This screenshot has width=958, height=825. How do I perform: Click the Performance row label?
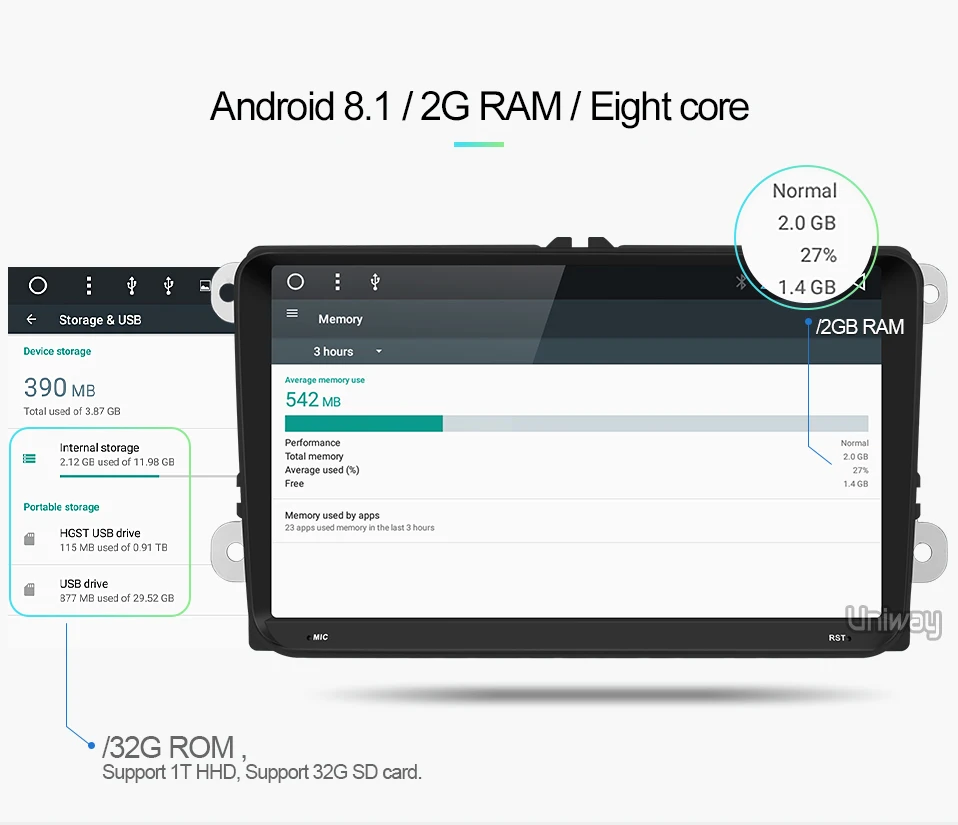(312, 442)
